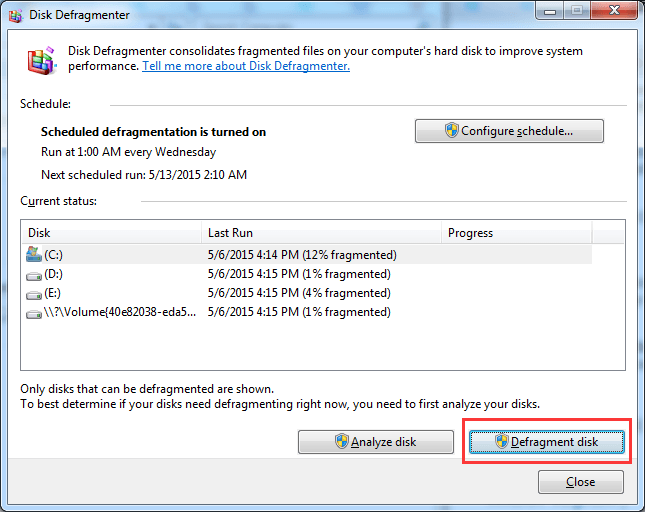Select the E: row showing 4% fragmented
Image resolution: width=645 pixels, height=512 pixels.
point(297,293)
